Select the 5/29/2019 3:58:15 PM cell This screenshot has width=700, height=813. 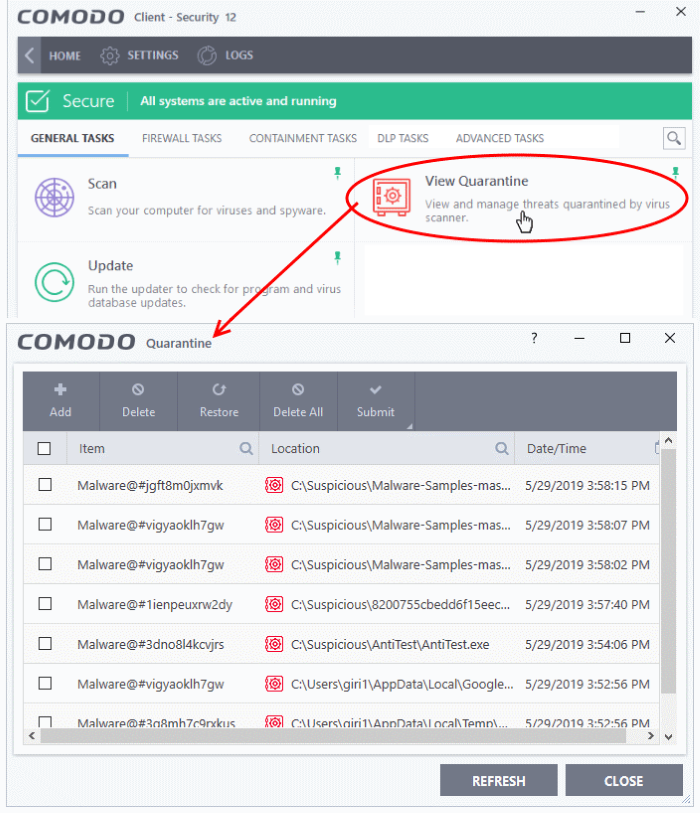click(587, 485)
